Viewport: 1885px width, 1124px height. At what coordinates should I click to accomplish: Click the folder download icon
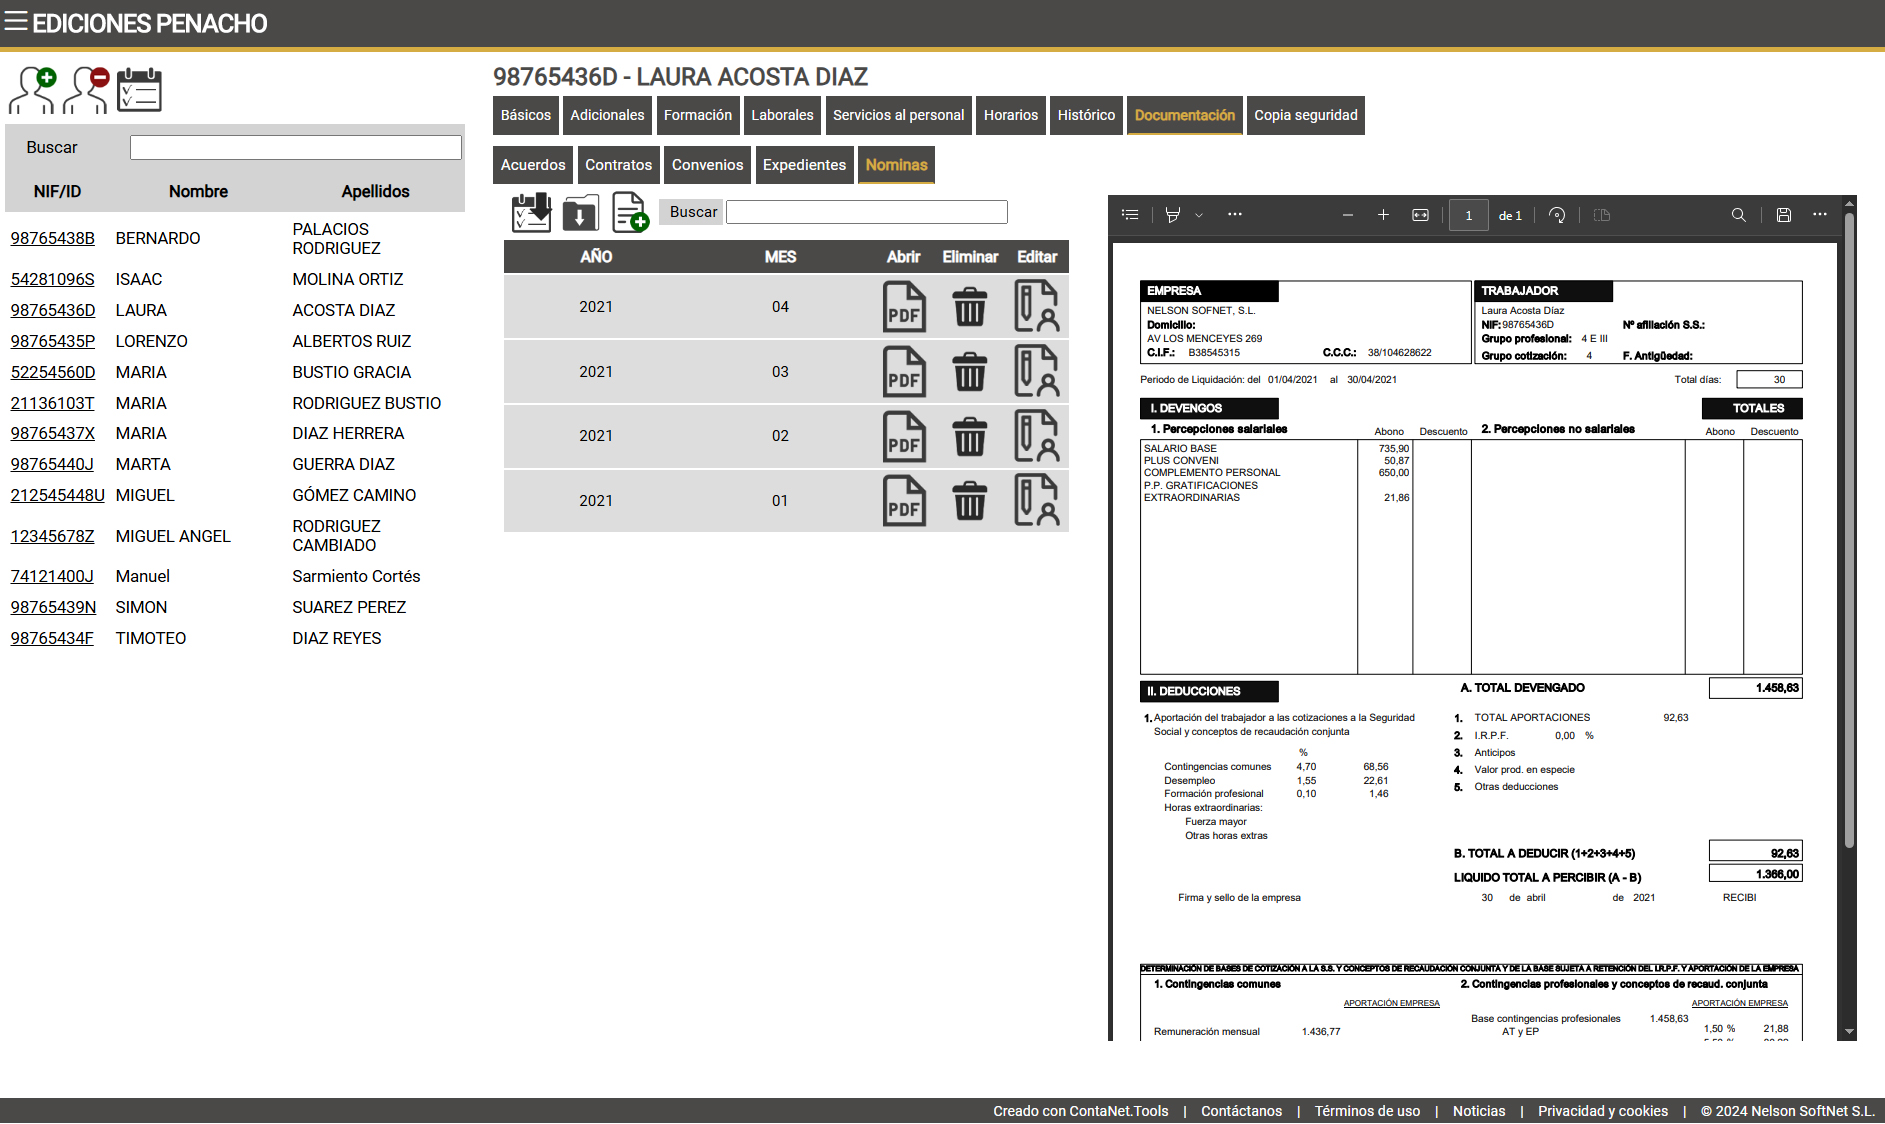[580, 213]
